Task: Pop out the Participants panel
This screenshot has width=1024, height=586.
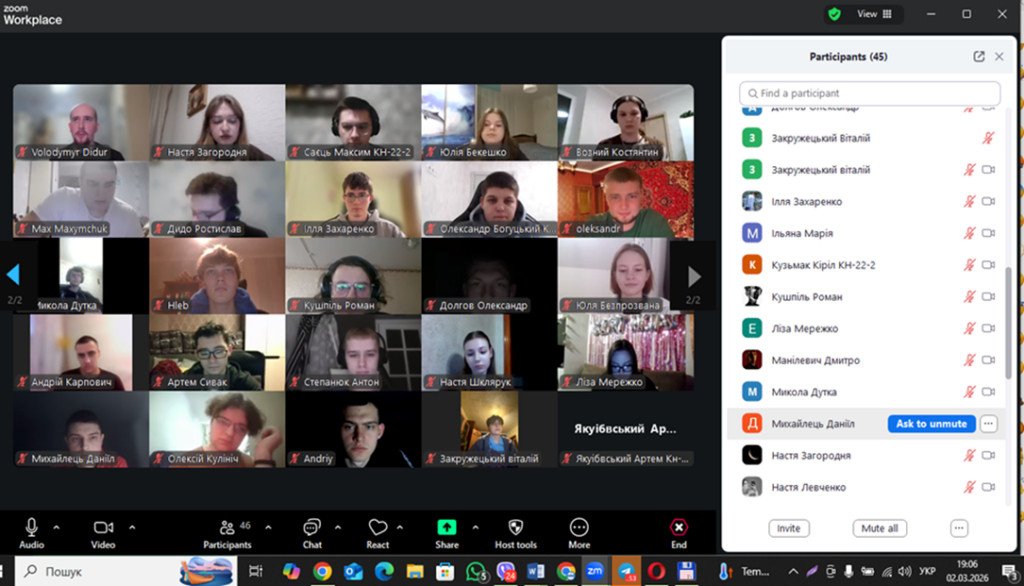Action: coord(979,57)
